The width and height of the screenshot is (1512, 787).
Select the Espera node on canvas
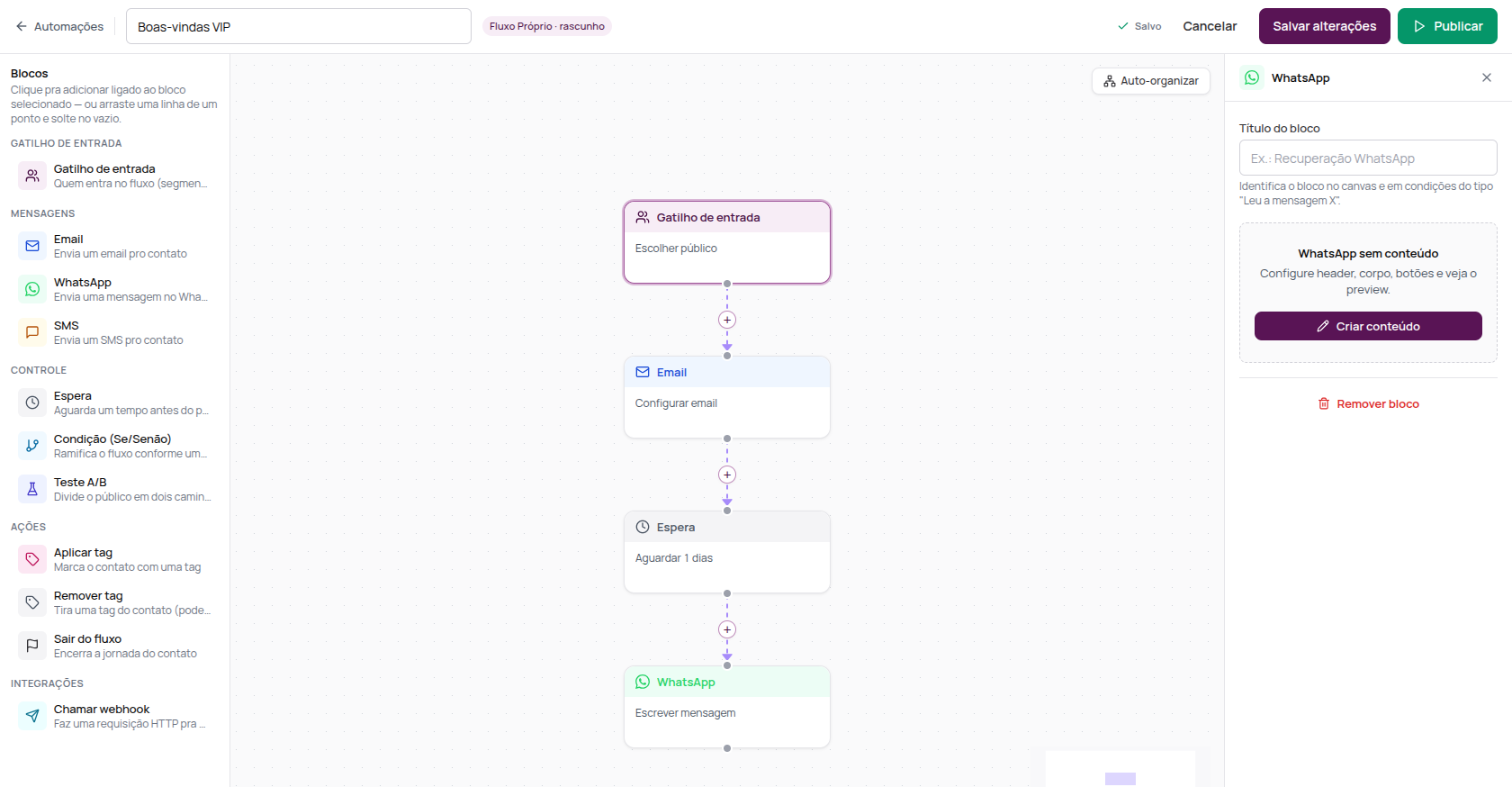click(x=727, y=552)
